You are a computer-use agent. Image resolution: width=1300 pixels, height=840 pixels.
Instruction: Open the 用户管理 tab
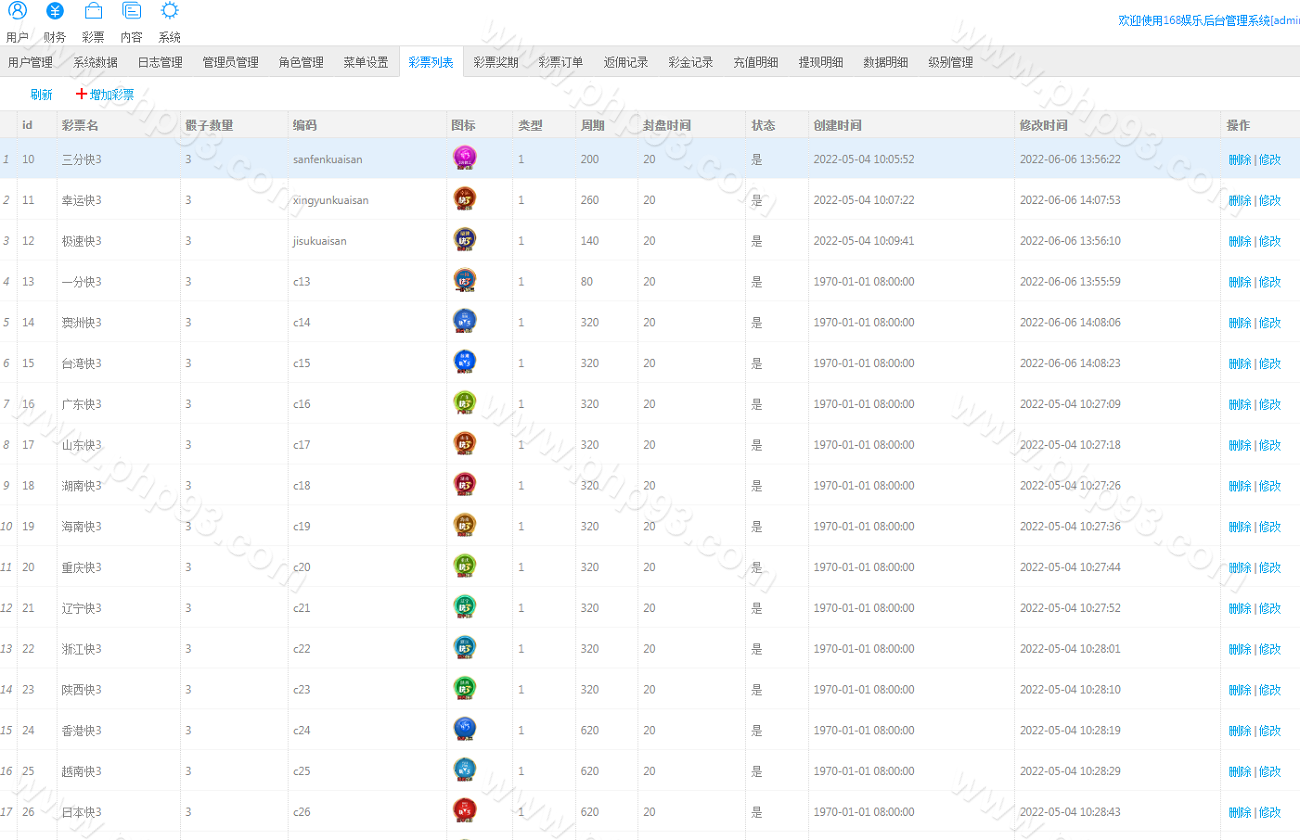(x=30, y=62)
